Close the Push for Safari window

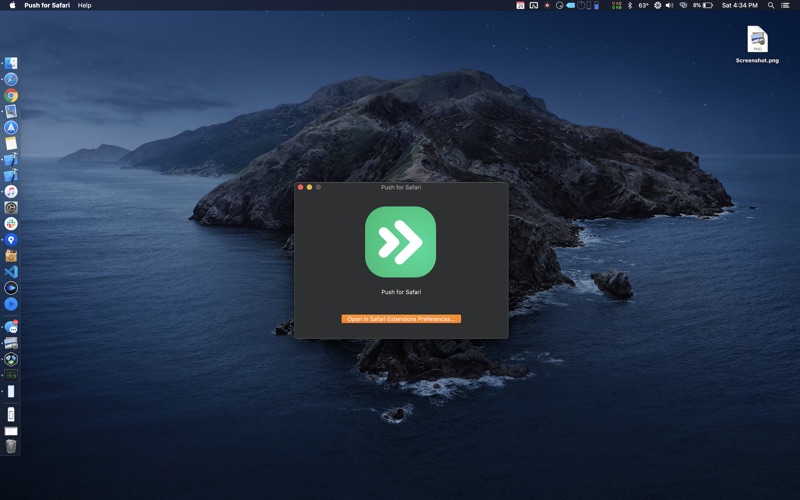point(301,187)
